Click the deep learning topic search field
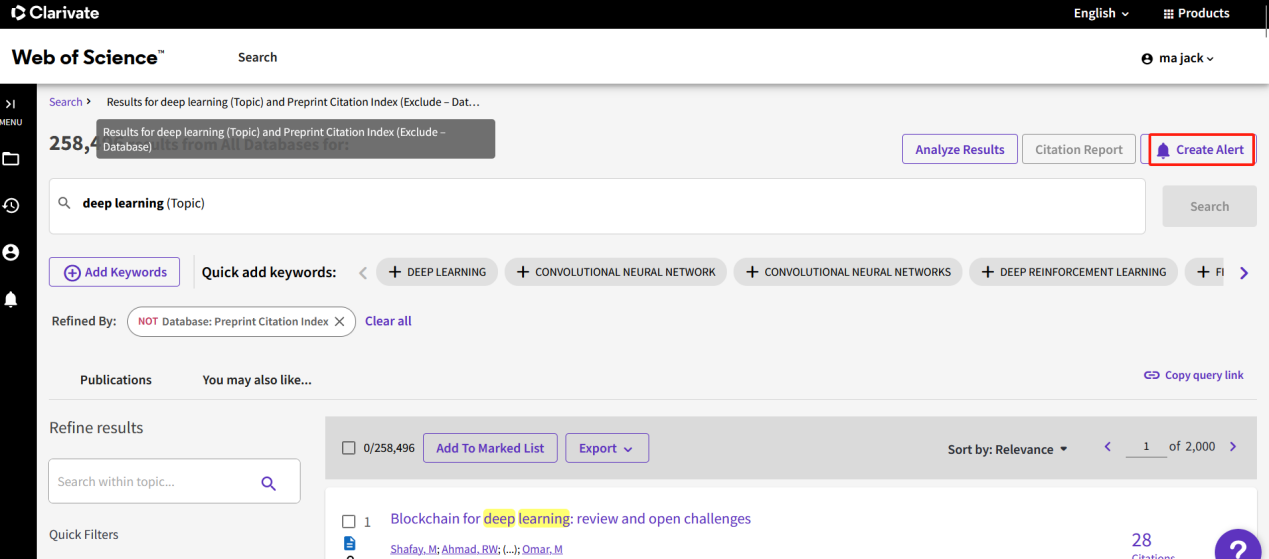The image size is (1269, 559). coord(597,206)
